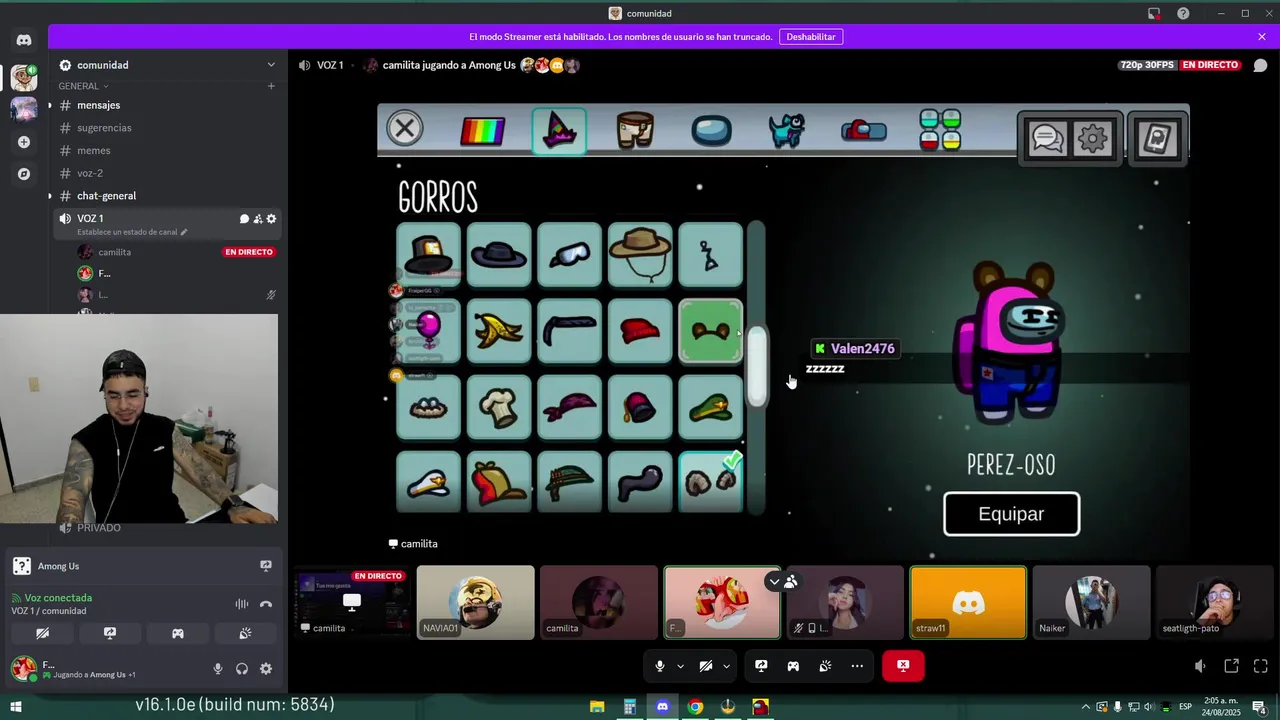Open the Among Us chat bubble icon
1280x720 pixels.
[x=1047, y=138]
